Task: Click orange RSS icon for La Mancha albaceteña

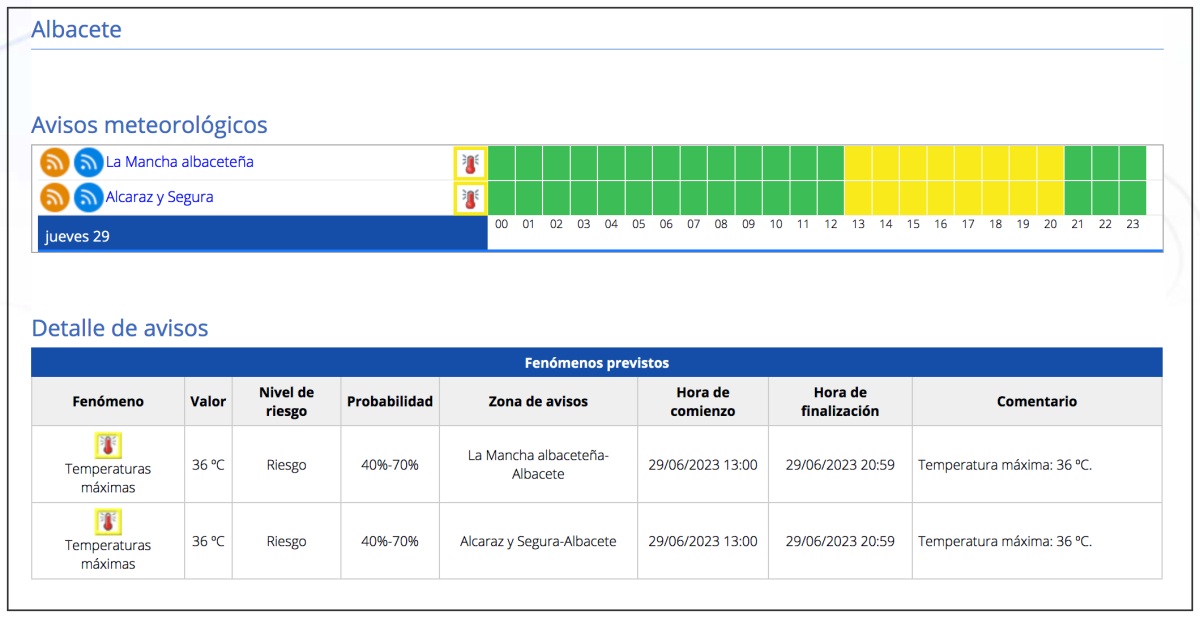Action: coord(55,162)
